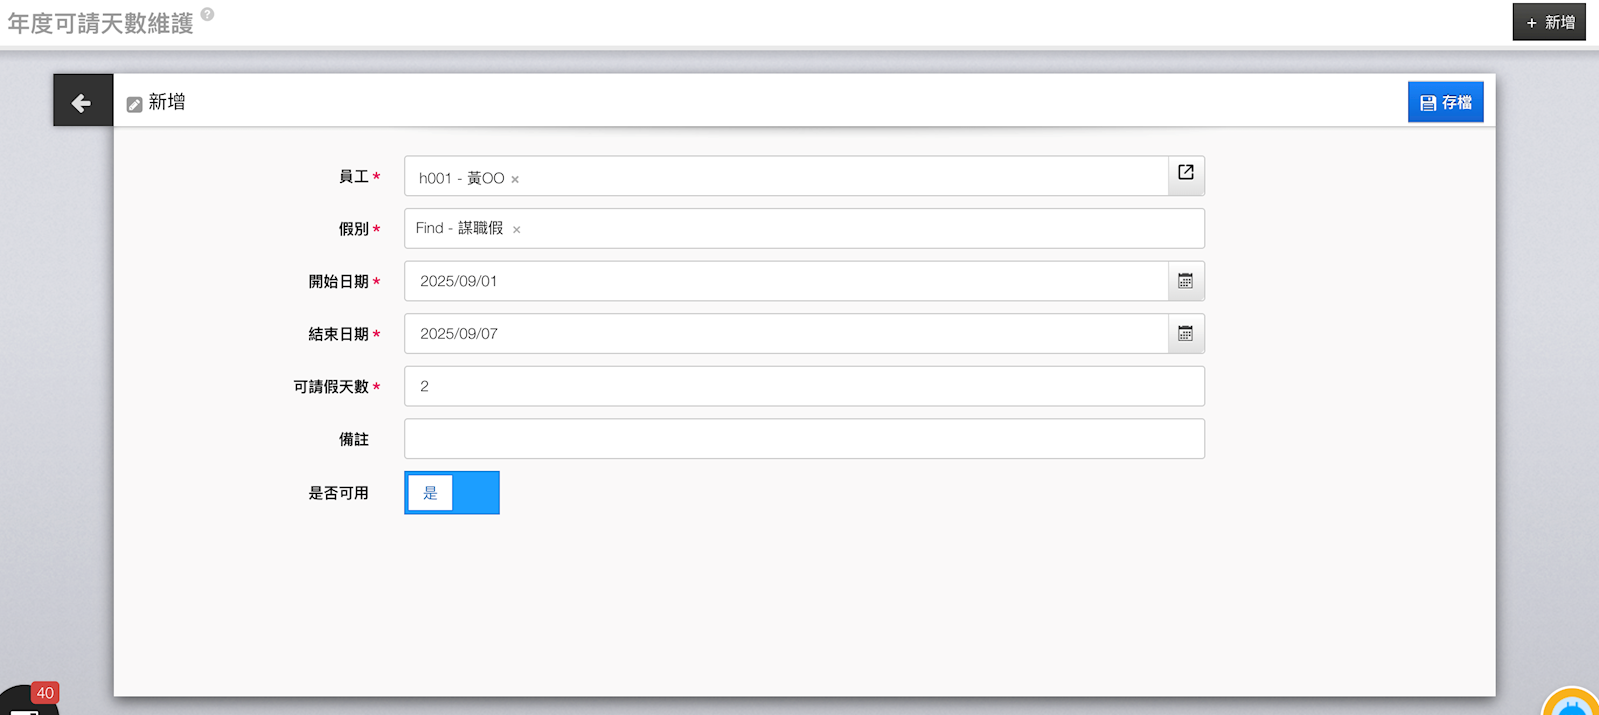
Task: Open the 員工 employee selection field
Action: [840, 177]
